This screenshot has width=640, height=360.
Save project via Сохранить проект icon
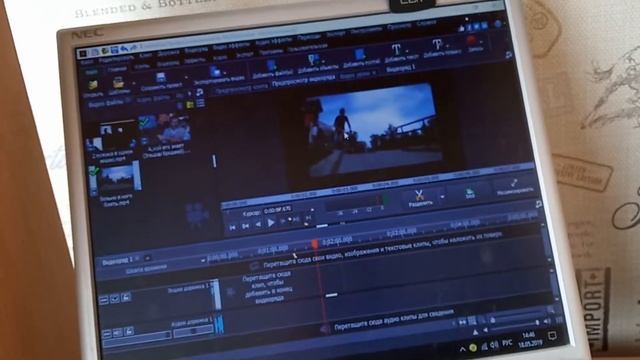click(161, 78)
